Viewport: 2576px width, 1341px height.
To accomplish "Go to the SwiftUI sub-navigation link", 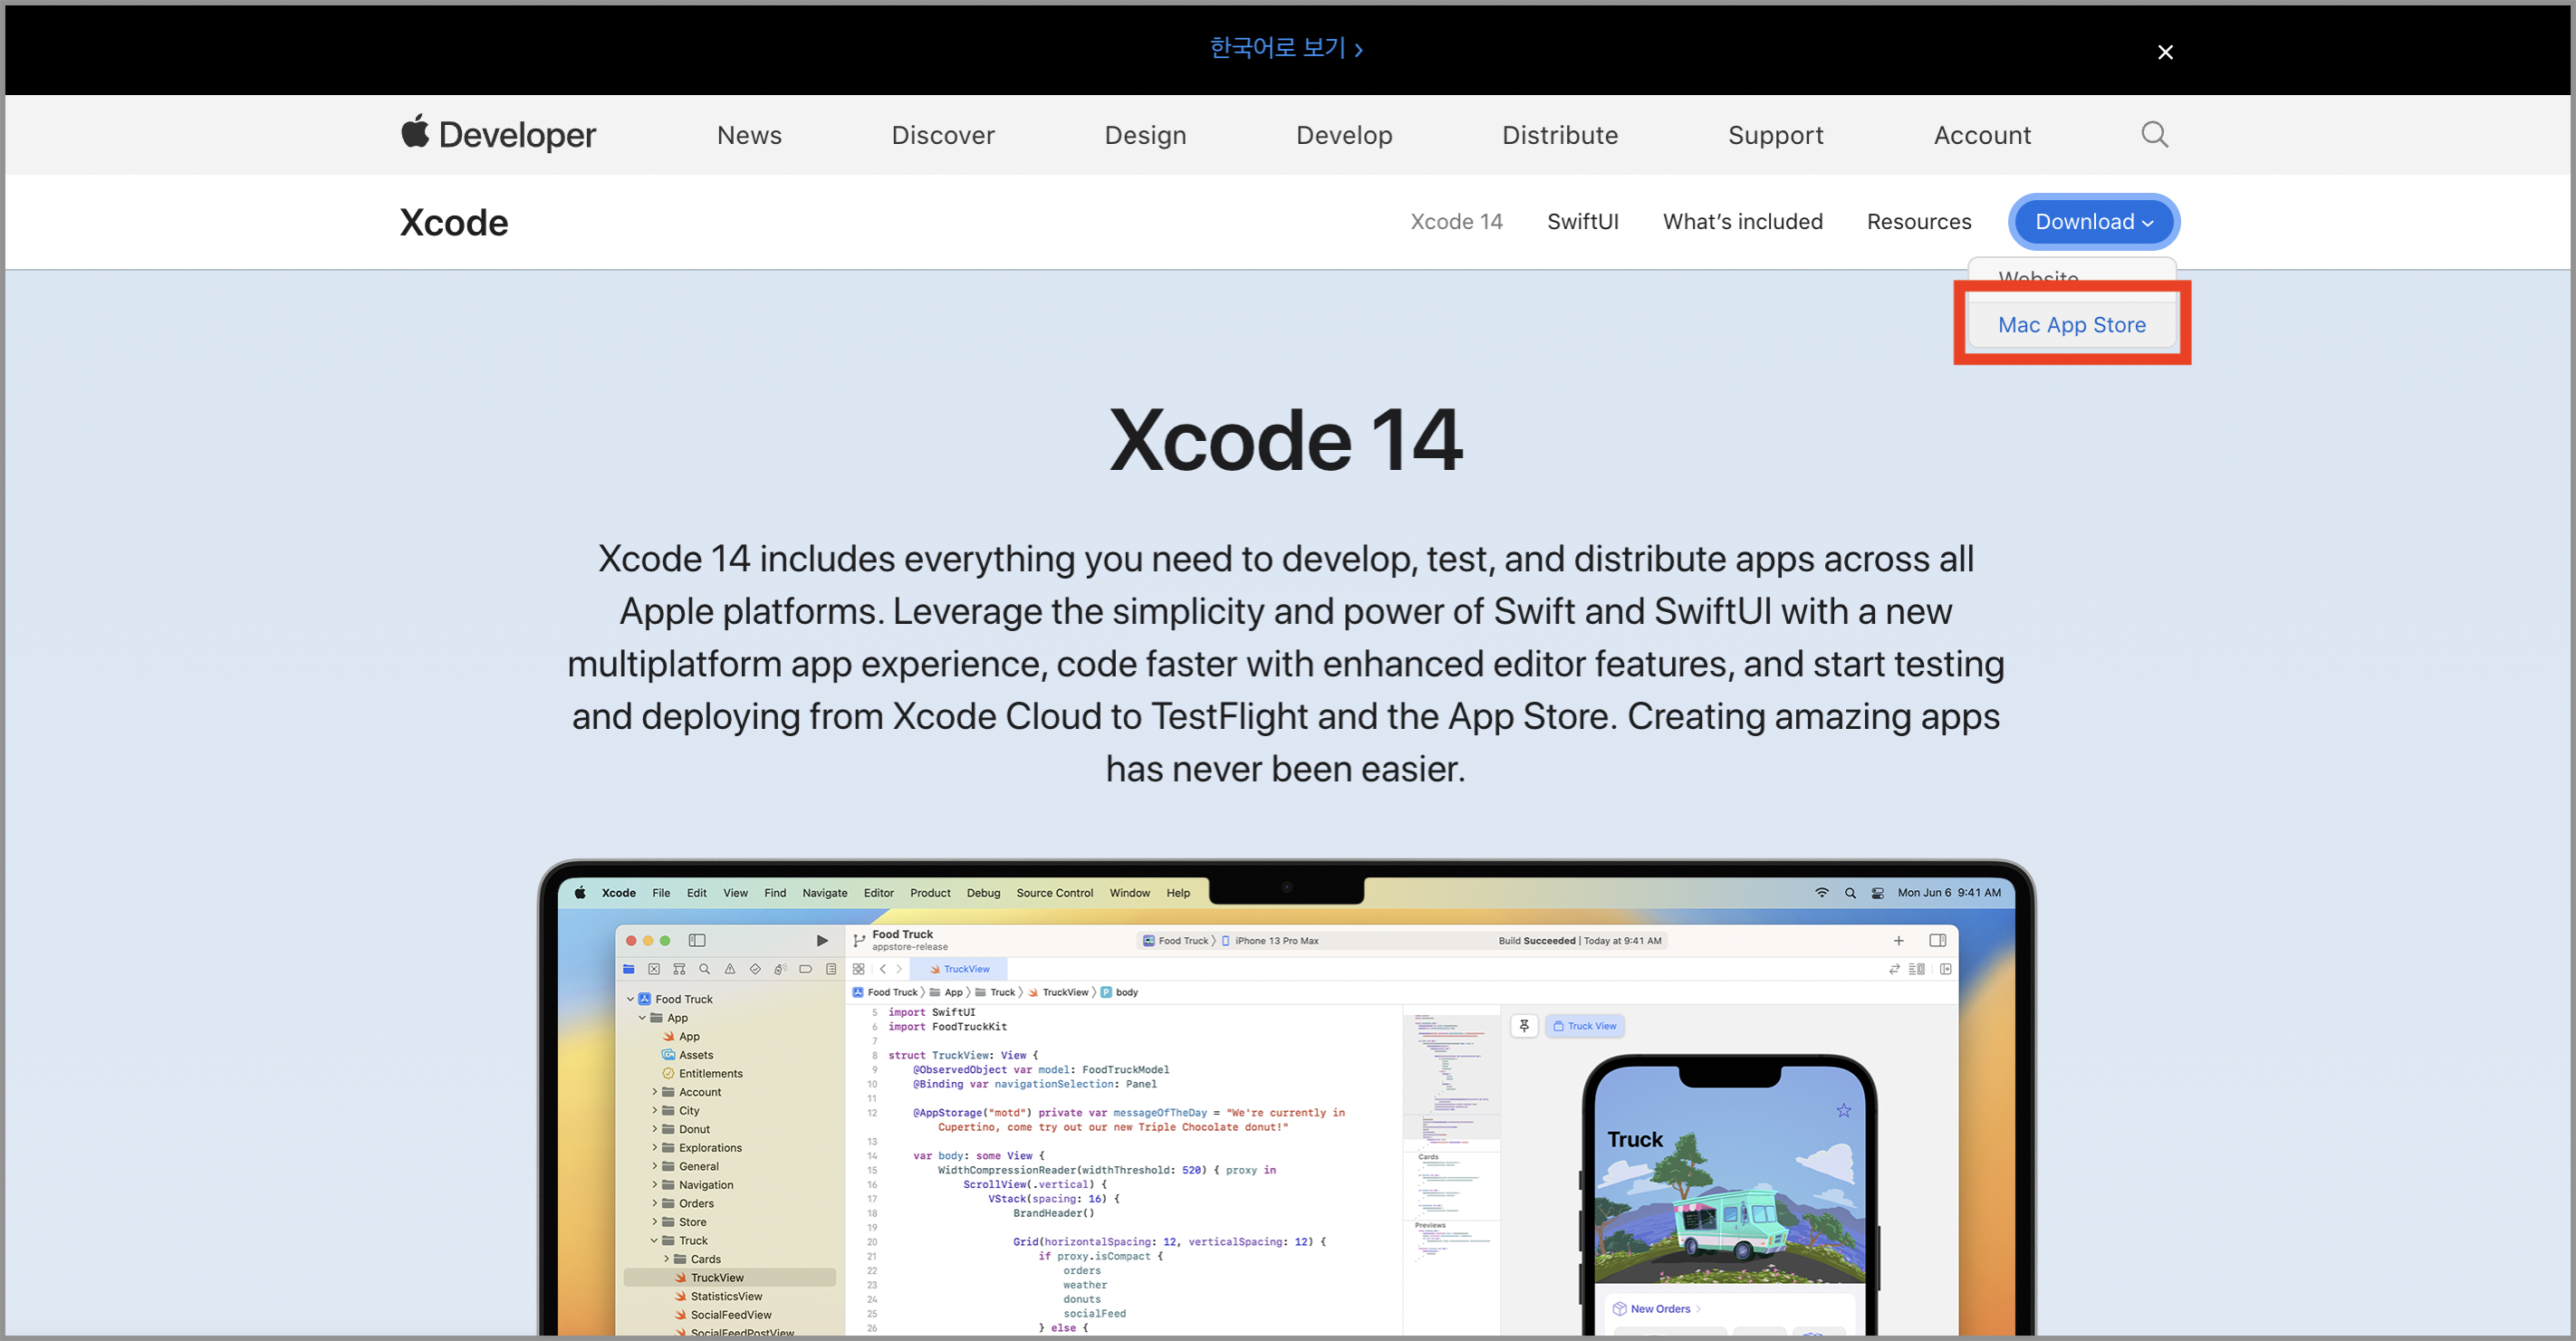I will pyautogui.click(x=1582, y=221).
